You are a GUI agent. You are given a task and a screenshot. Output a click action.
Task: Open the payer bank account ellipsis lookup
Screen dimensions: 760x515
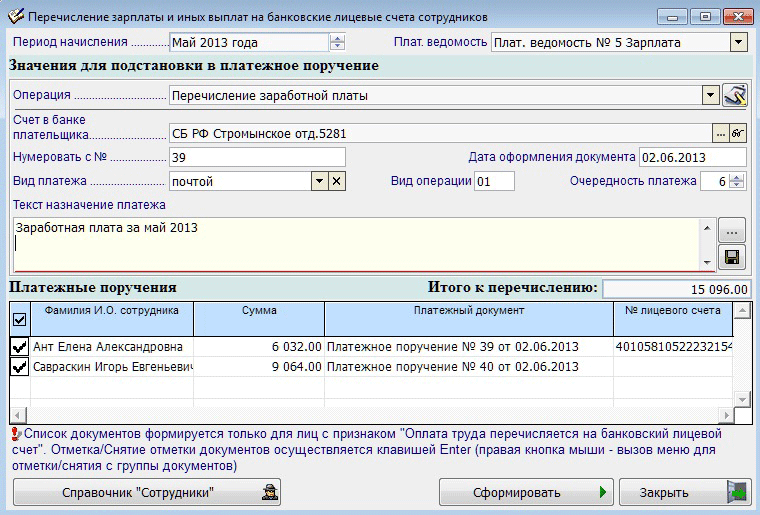[721, 133]
